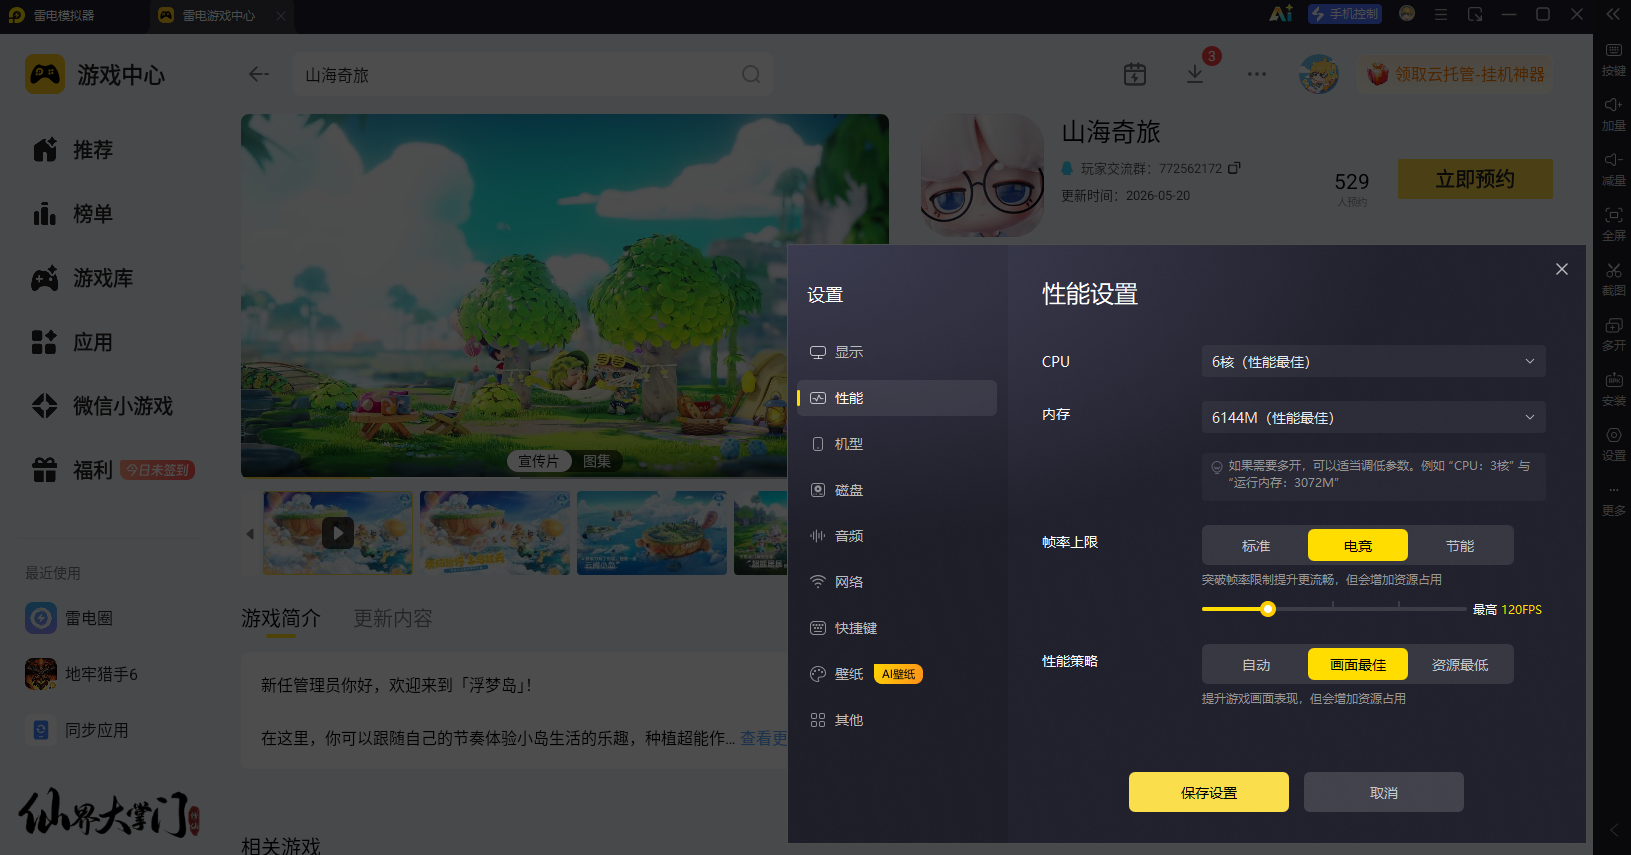Set performance strategy to 资源最低
Screen dimensions: 1631x855
pyautogui.click(x=1460, y=665)
